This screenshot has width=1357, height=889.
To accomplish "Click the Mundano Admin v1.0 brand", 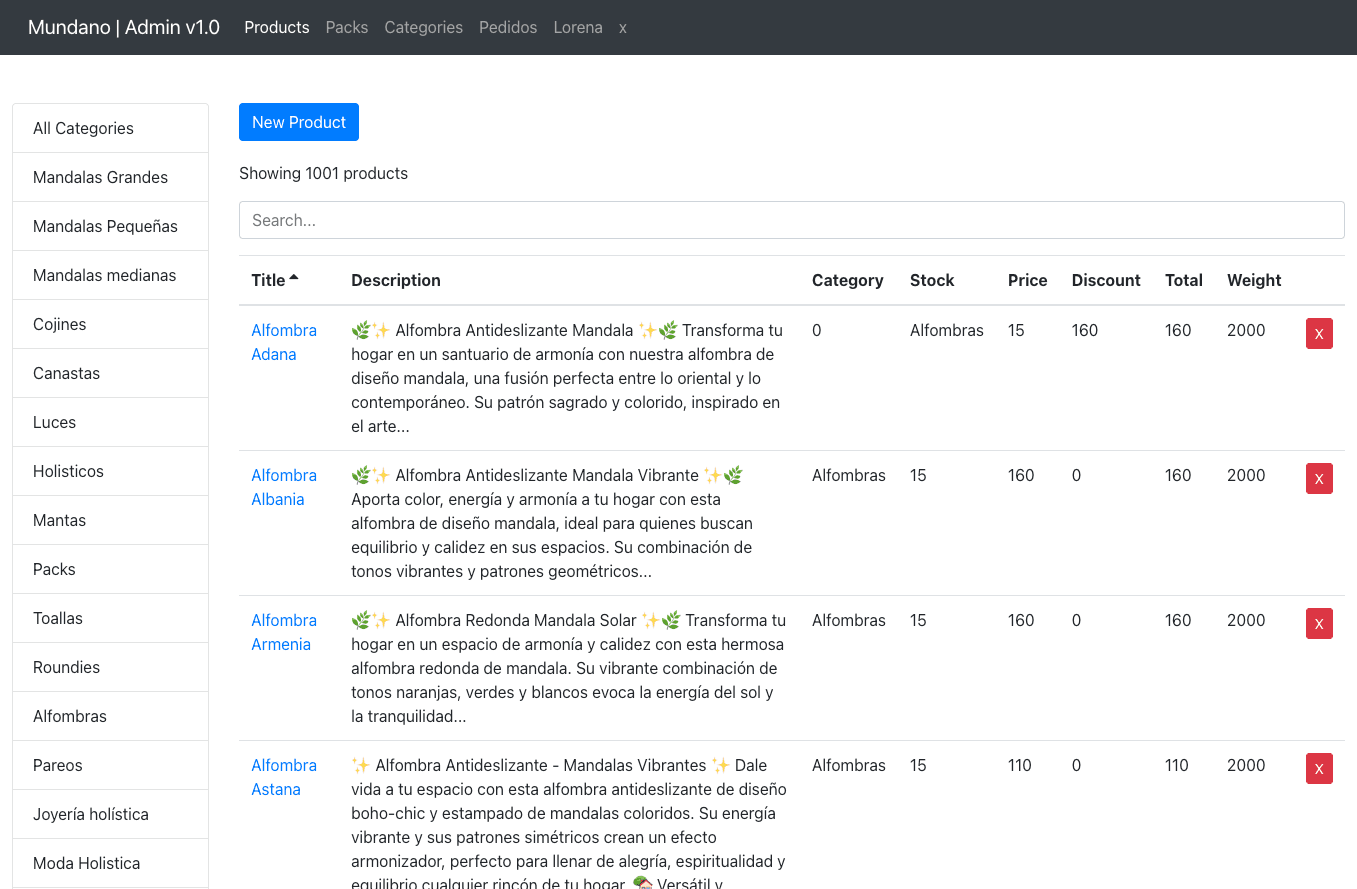I will click(x=124, y=27).
